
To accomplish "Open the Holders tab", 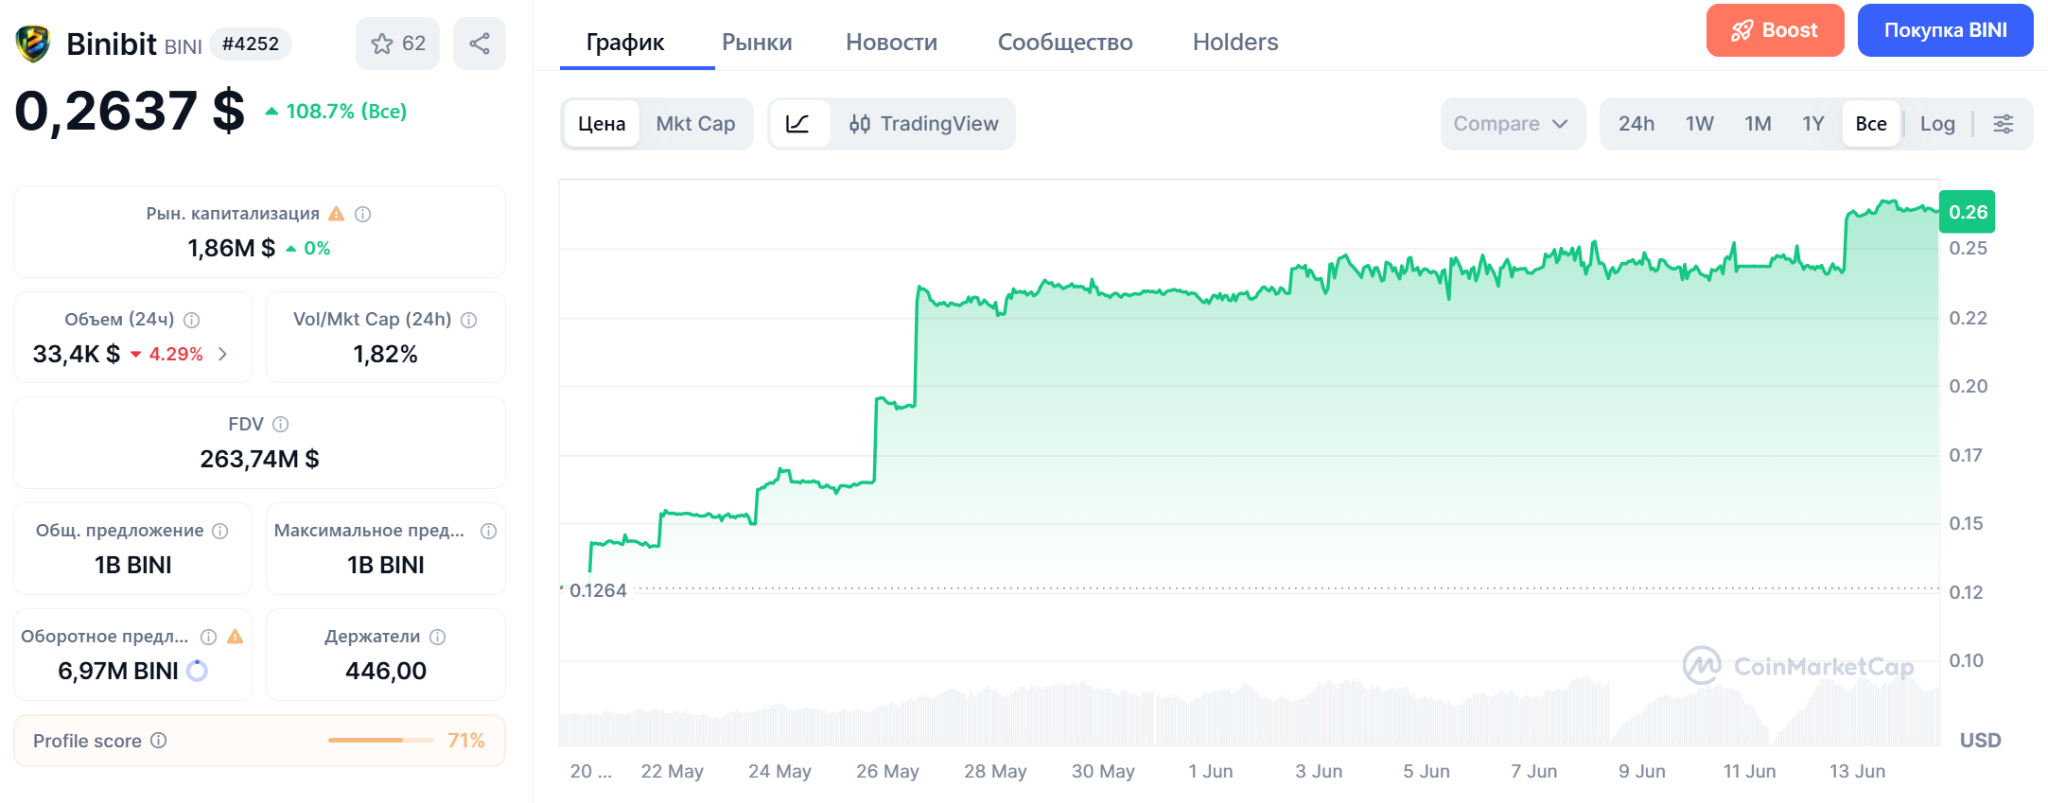I will click(1235, 42).
